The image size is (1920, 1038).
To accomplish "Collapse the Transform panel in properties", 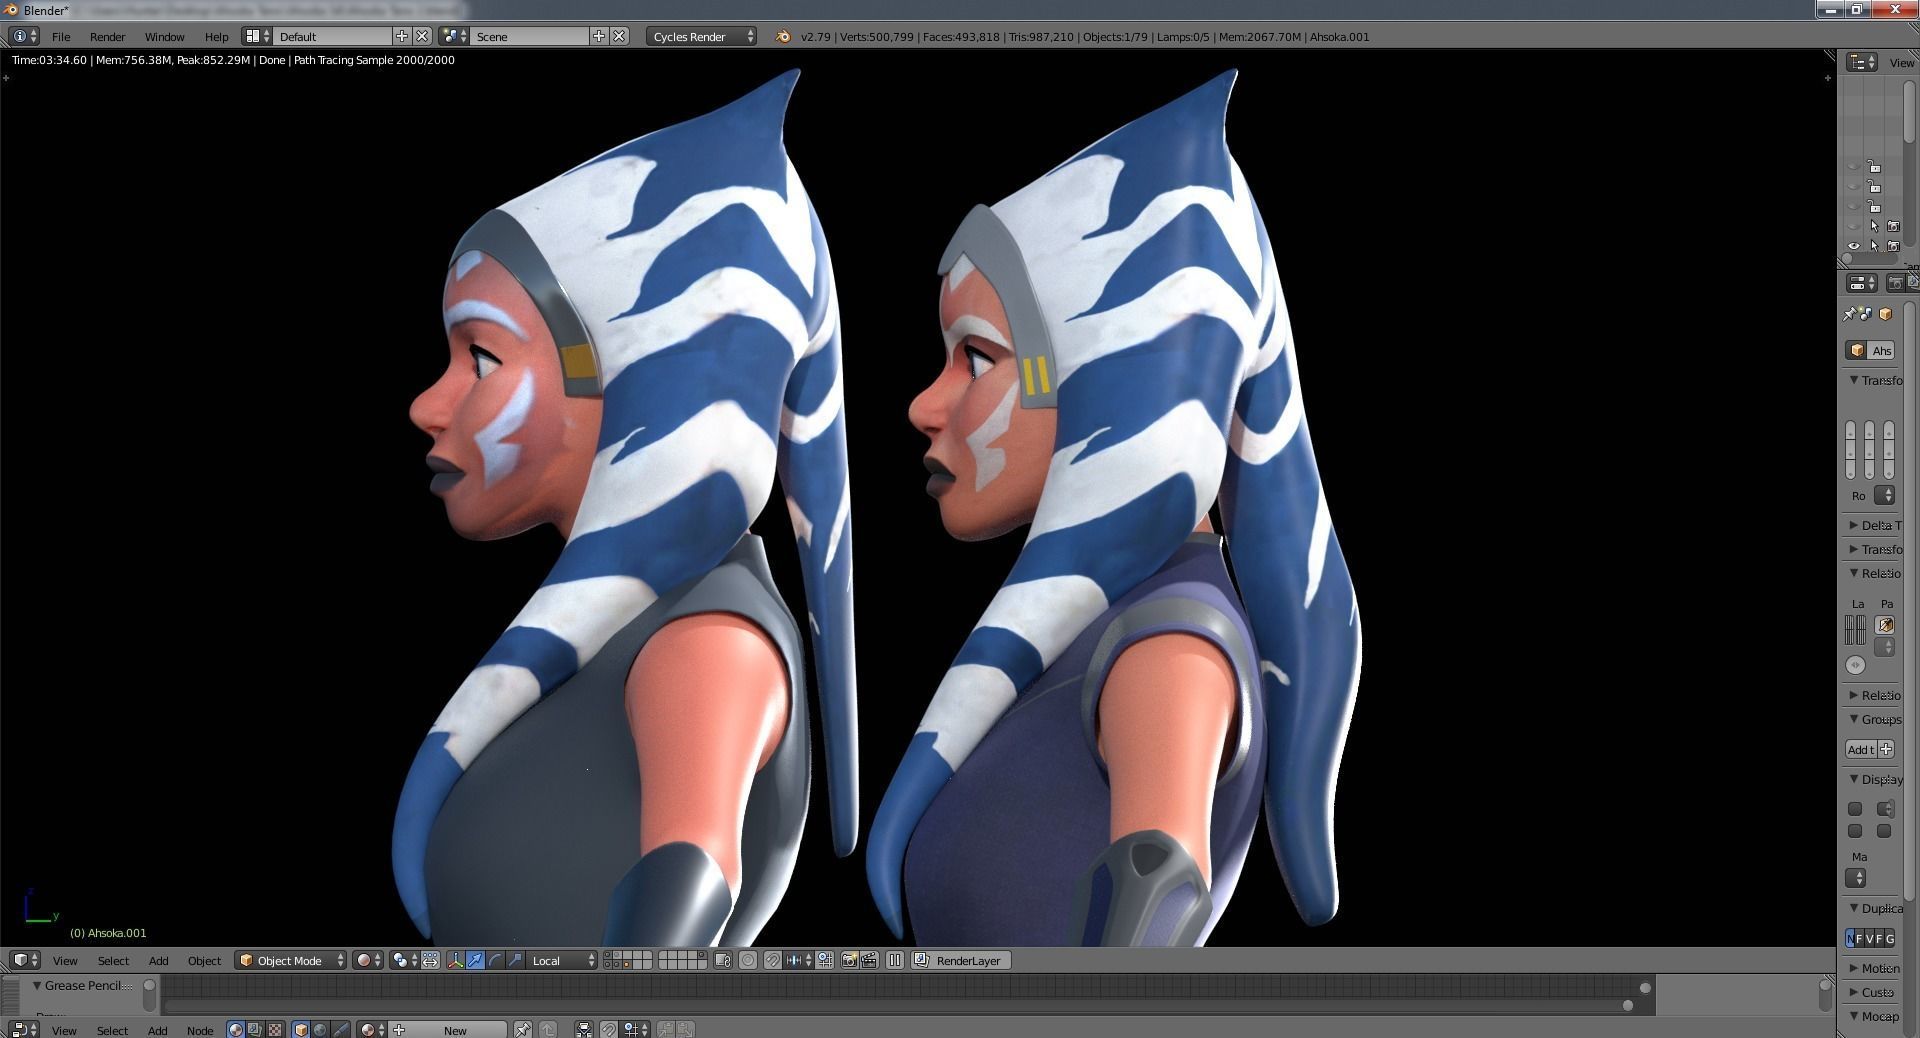I will click(1853, 380).
